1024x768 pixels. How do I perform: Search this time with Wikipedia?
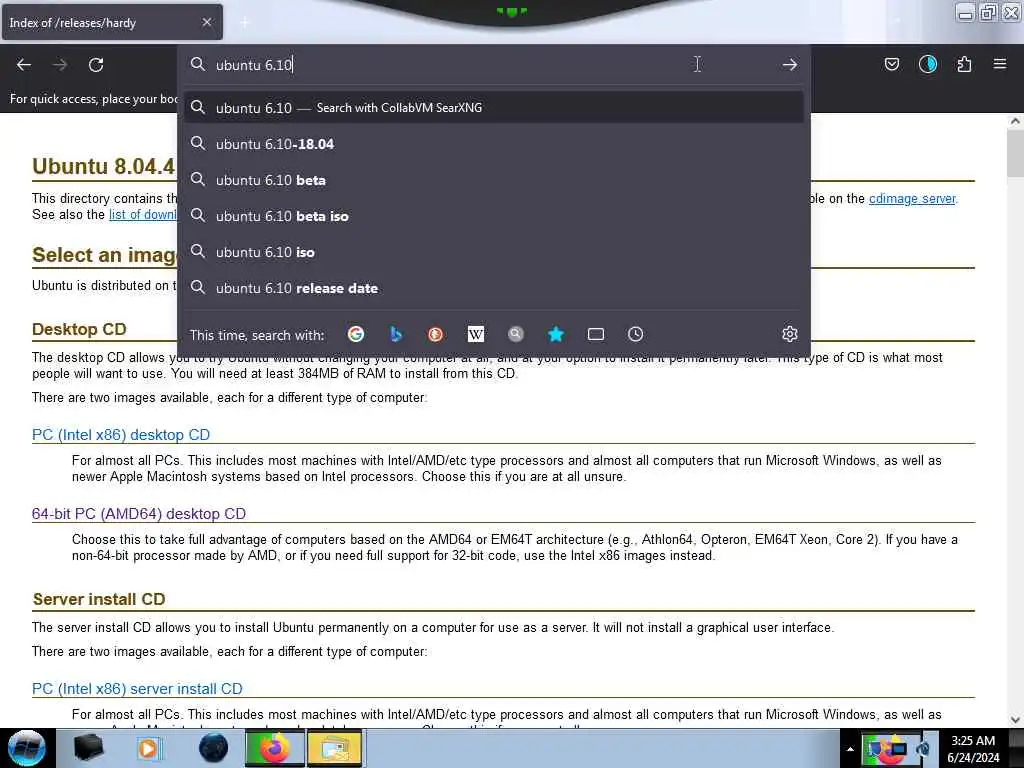tap(475, 334)
